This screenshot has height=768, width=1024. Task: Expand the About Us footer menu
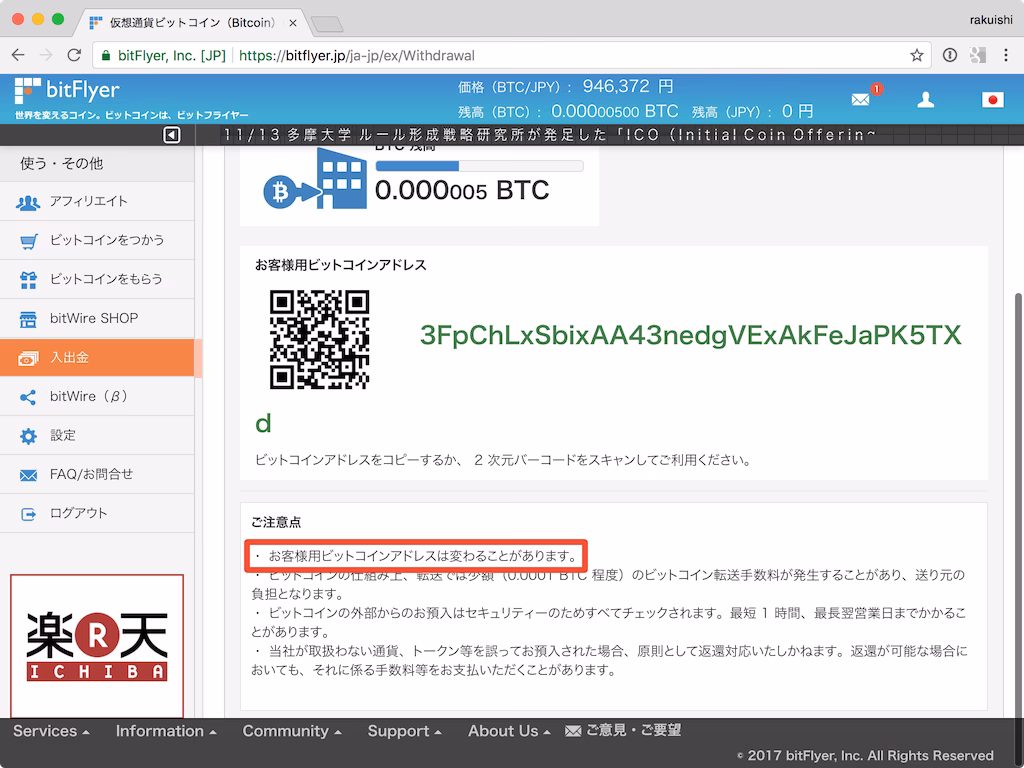point(509,731)
